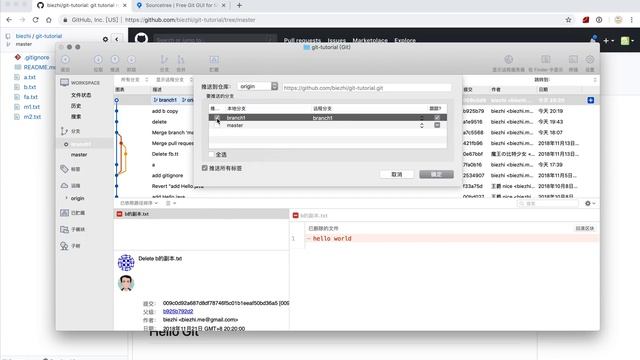640x360 pixels.
Task: Click the parent commit hash link b925b792d2
Action: (x=178, y=311)
